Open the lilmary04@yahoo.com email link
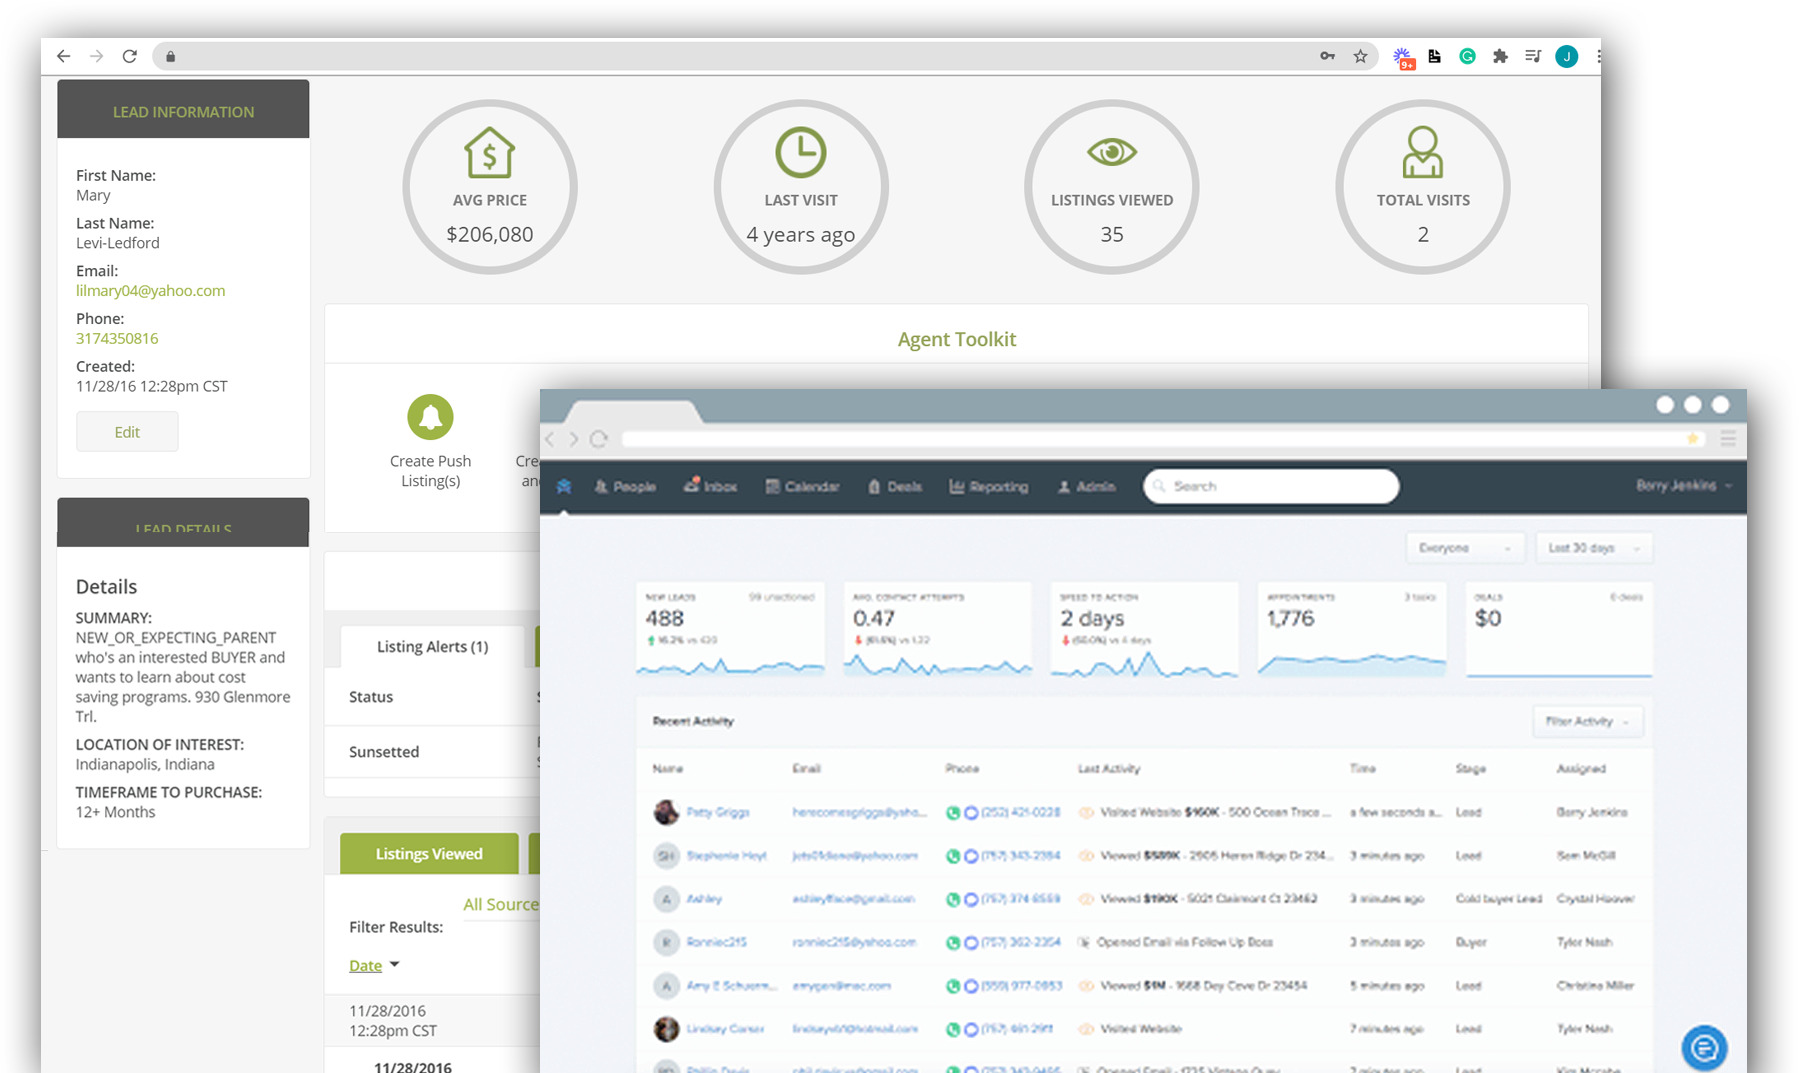Viewport: 1799px width, 1073px height. point(150,290)
